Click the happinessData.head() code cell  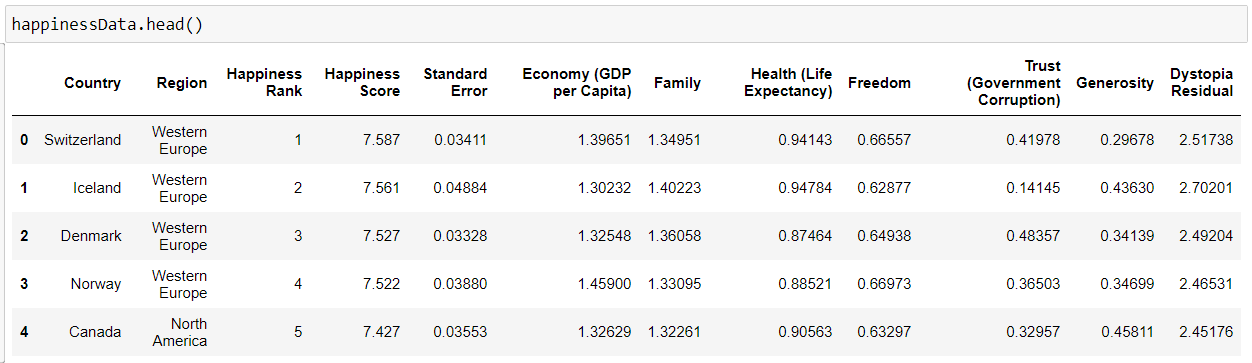[626, 24]
